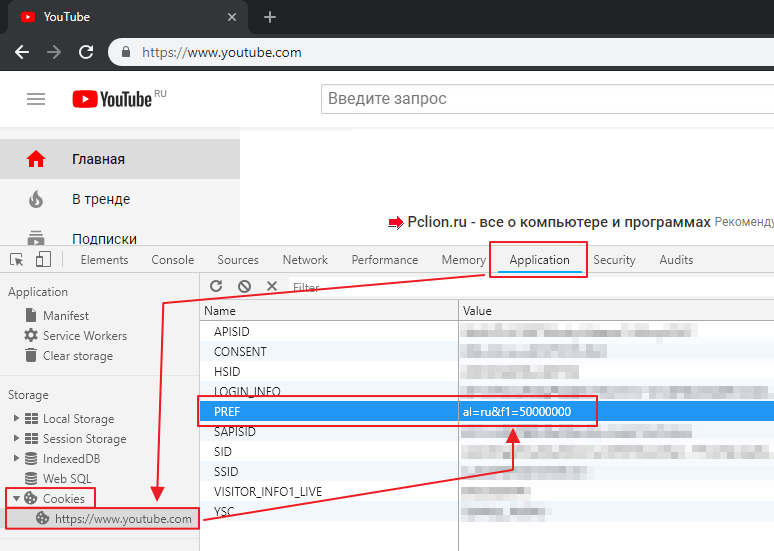Refresh the cookies table

click(216, 286)
